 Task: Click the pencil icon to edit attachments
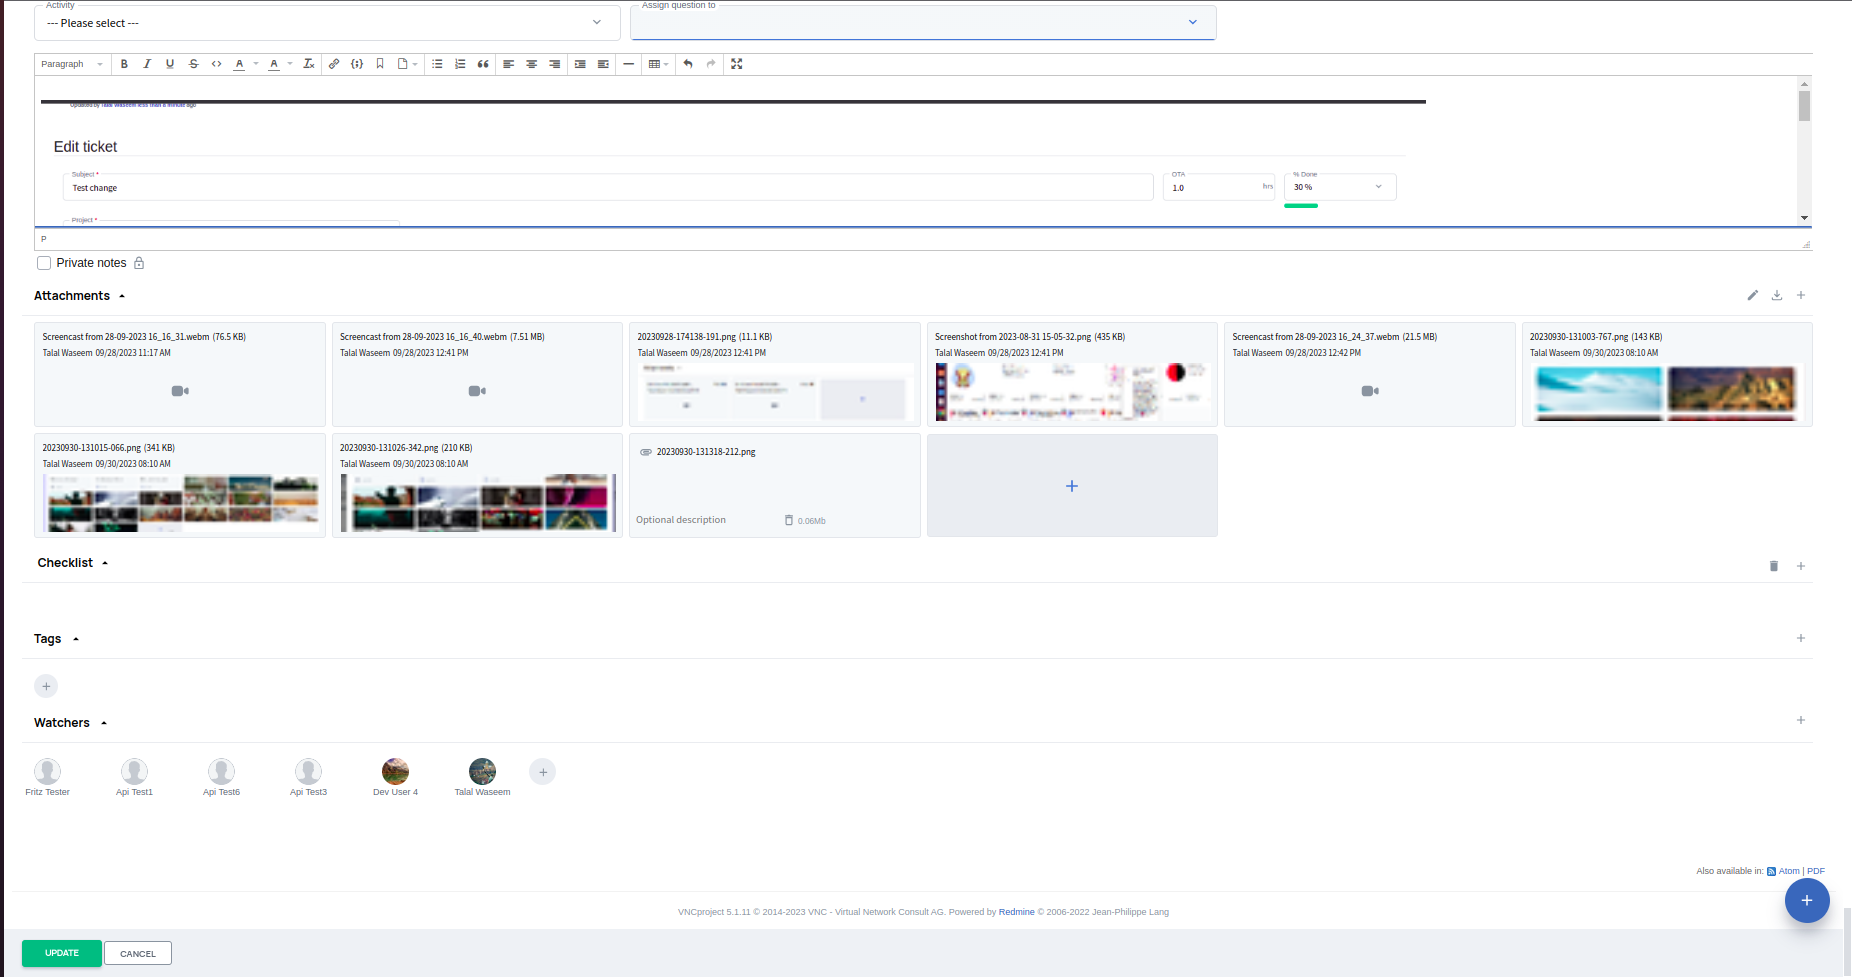coord(1753,296)
